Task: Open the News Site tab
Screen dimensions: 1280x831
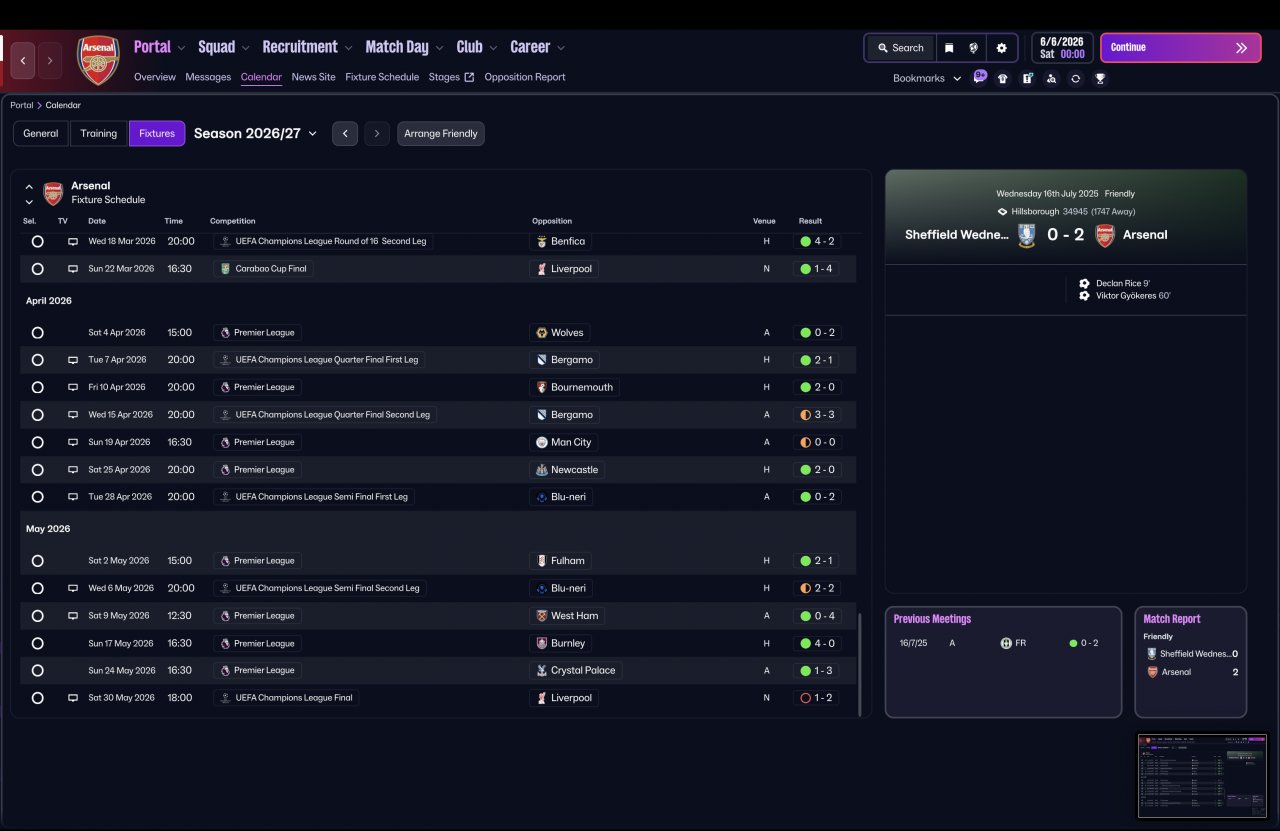Action: click(x=314, y=77)
